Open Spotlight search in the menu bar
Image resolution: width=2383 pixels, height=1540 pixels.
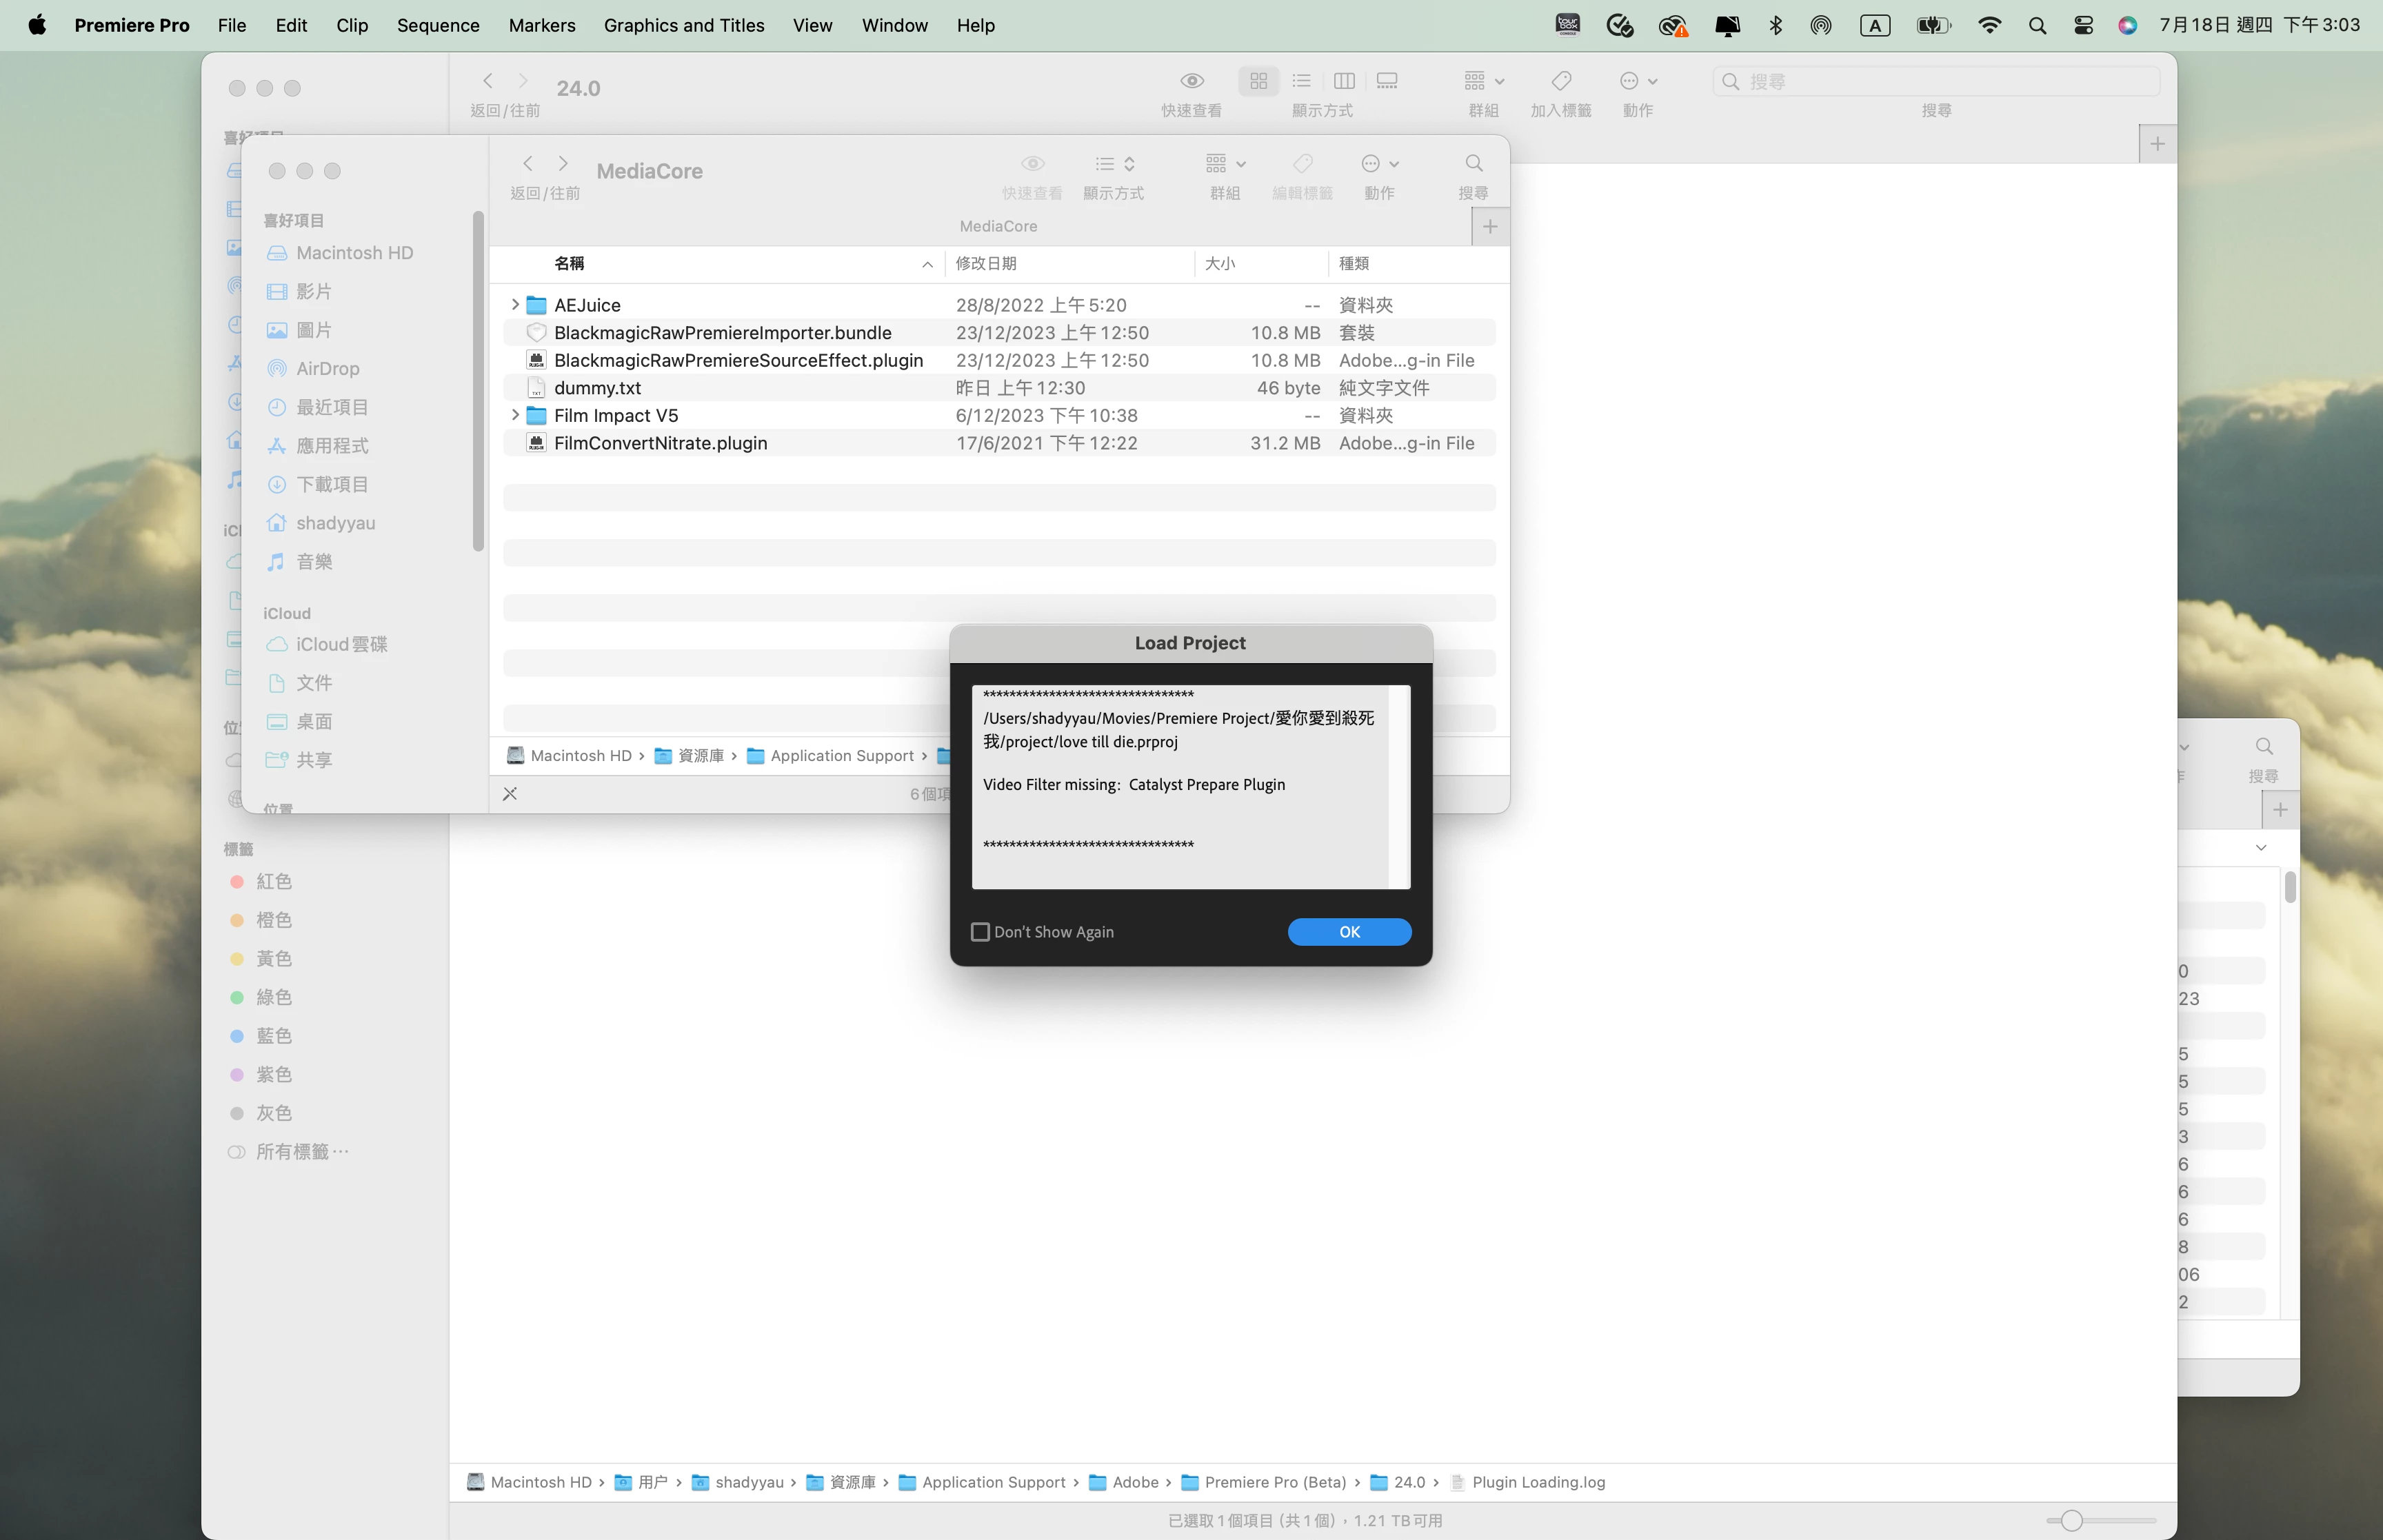click(x=2037, y=26)
